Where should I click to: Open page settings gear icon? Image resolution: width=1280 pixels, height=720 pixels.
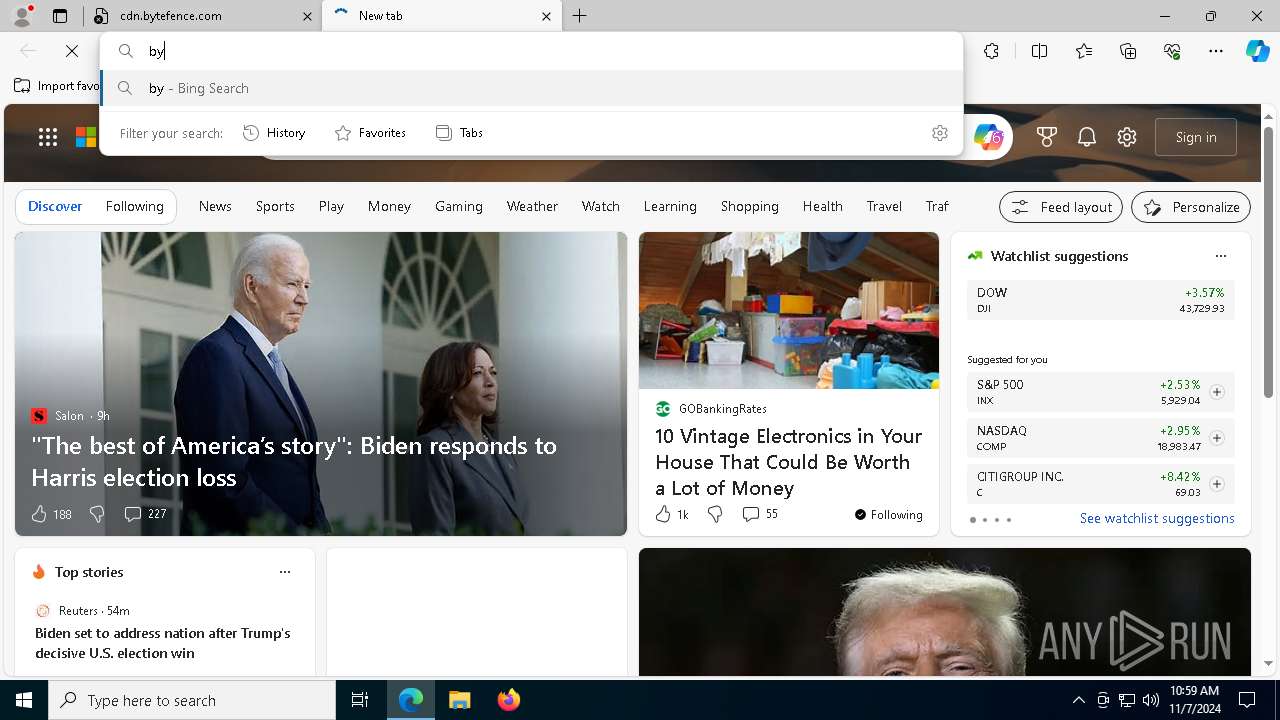[1127, 137]
